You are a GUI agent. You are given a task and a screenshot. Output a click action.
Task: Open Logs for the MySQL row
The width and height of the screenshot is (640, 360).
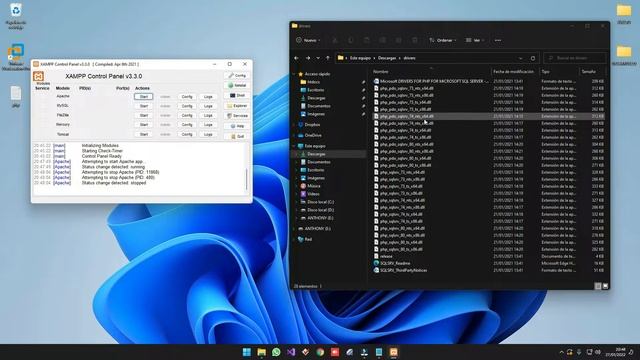pyautogui.click(x=208, y=106)
